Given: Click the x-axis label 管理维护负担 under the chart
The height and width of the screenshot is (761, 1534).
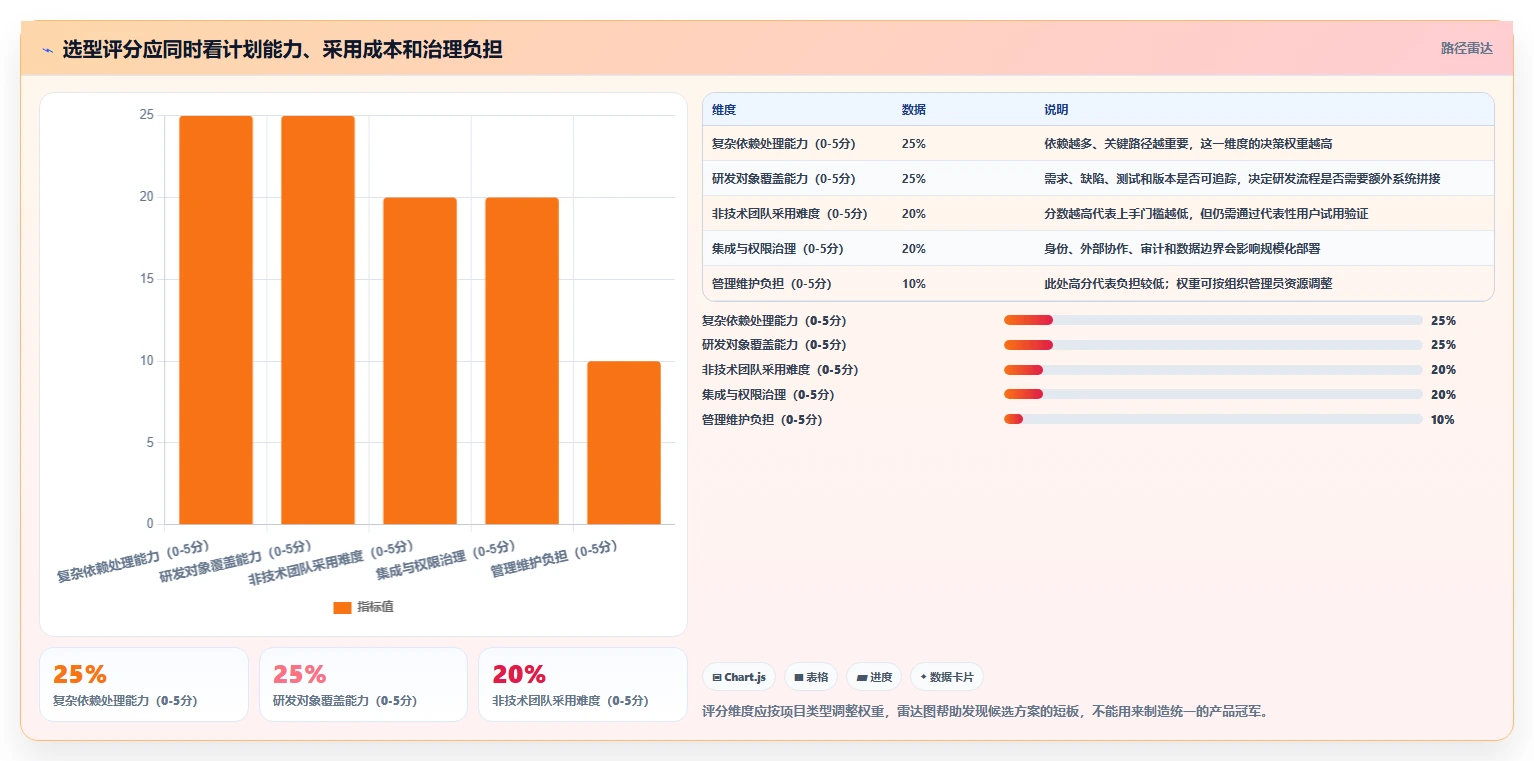Looking at the screenshot, I should [x=553, y=559].
